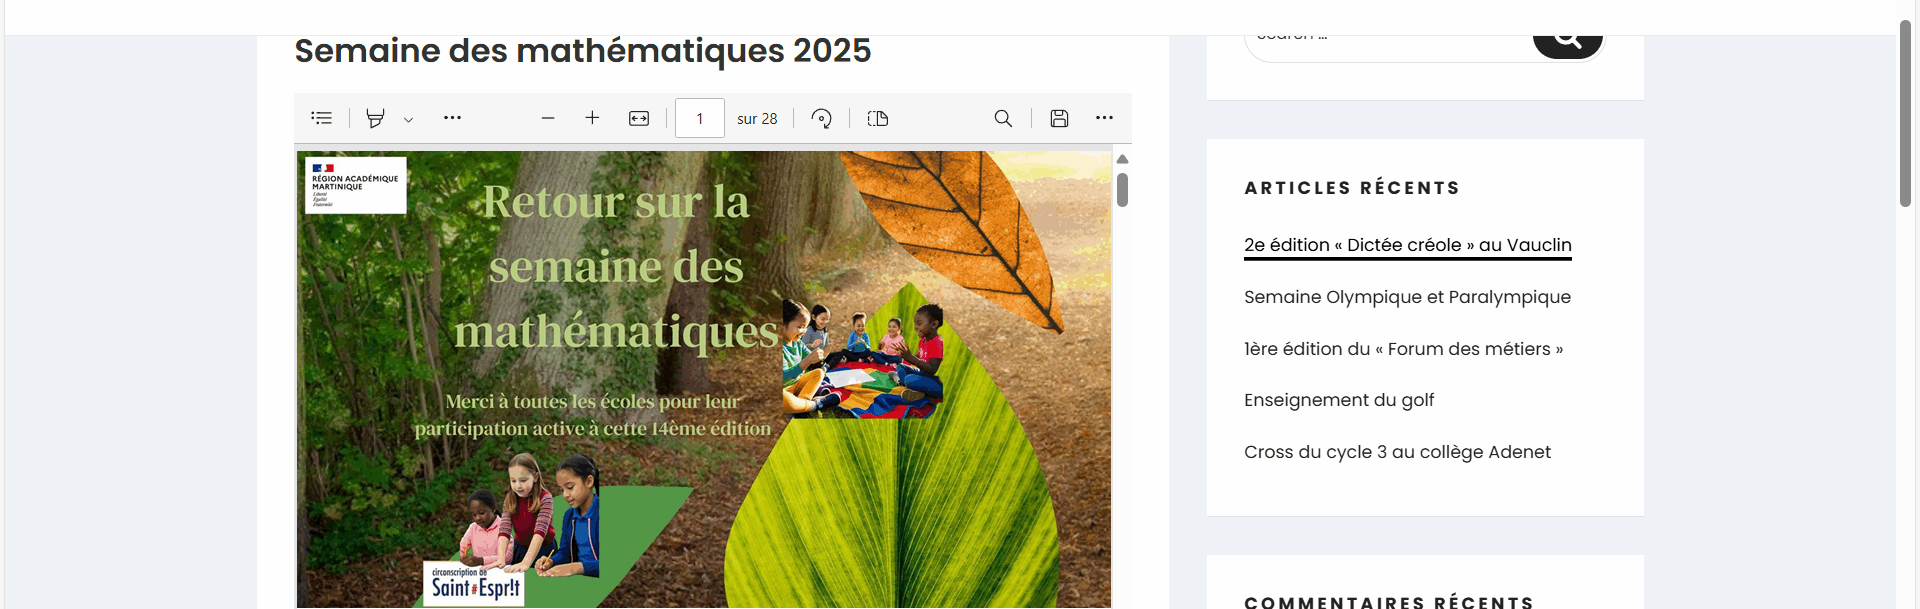Select the highlight annotation tool
The width and height of the screenshot is (1920, 609).
point(375,118)
